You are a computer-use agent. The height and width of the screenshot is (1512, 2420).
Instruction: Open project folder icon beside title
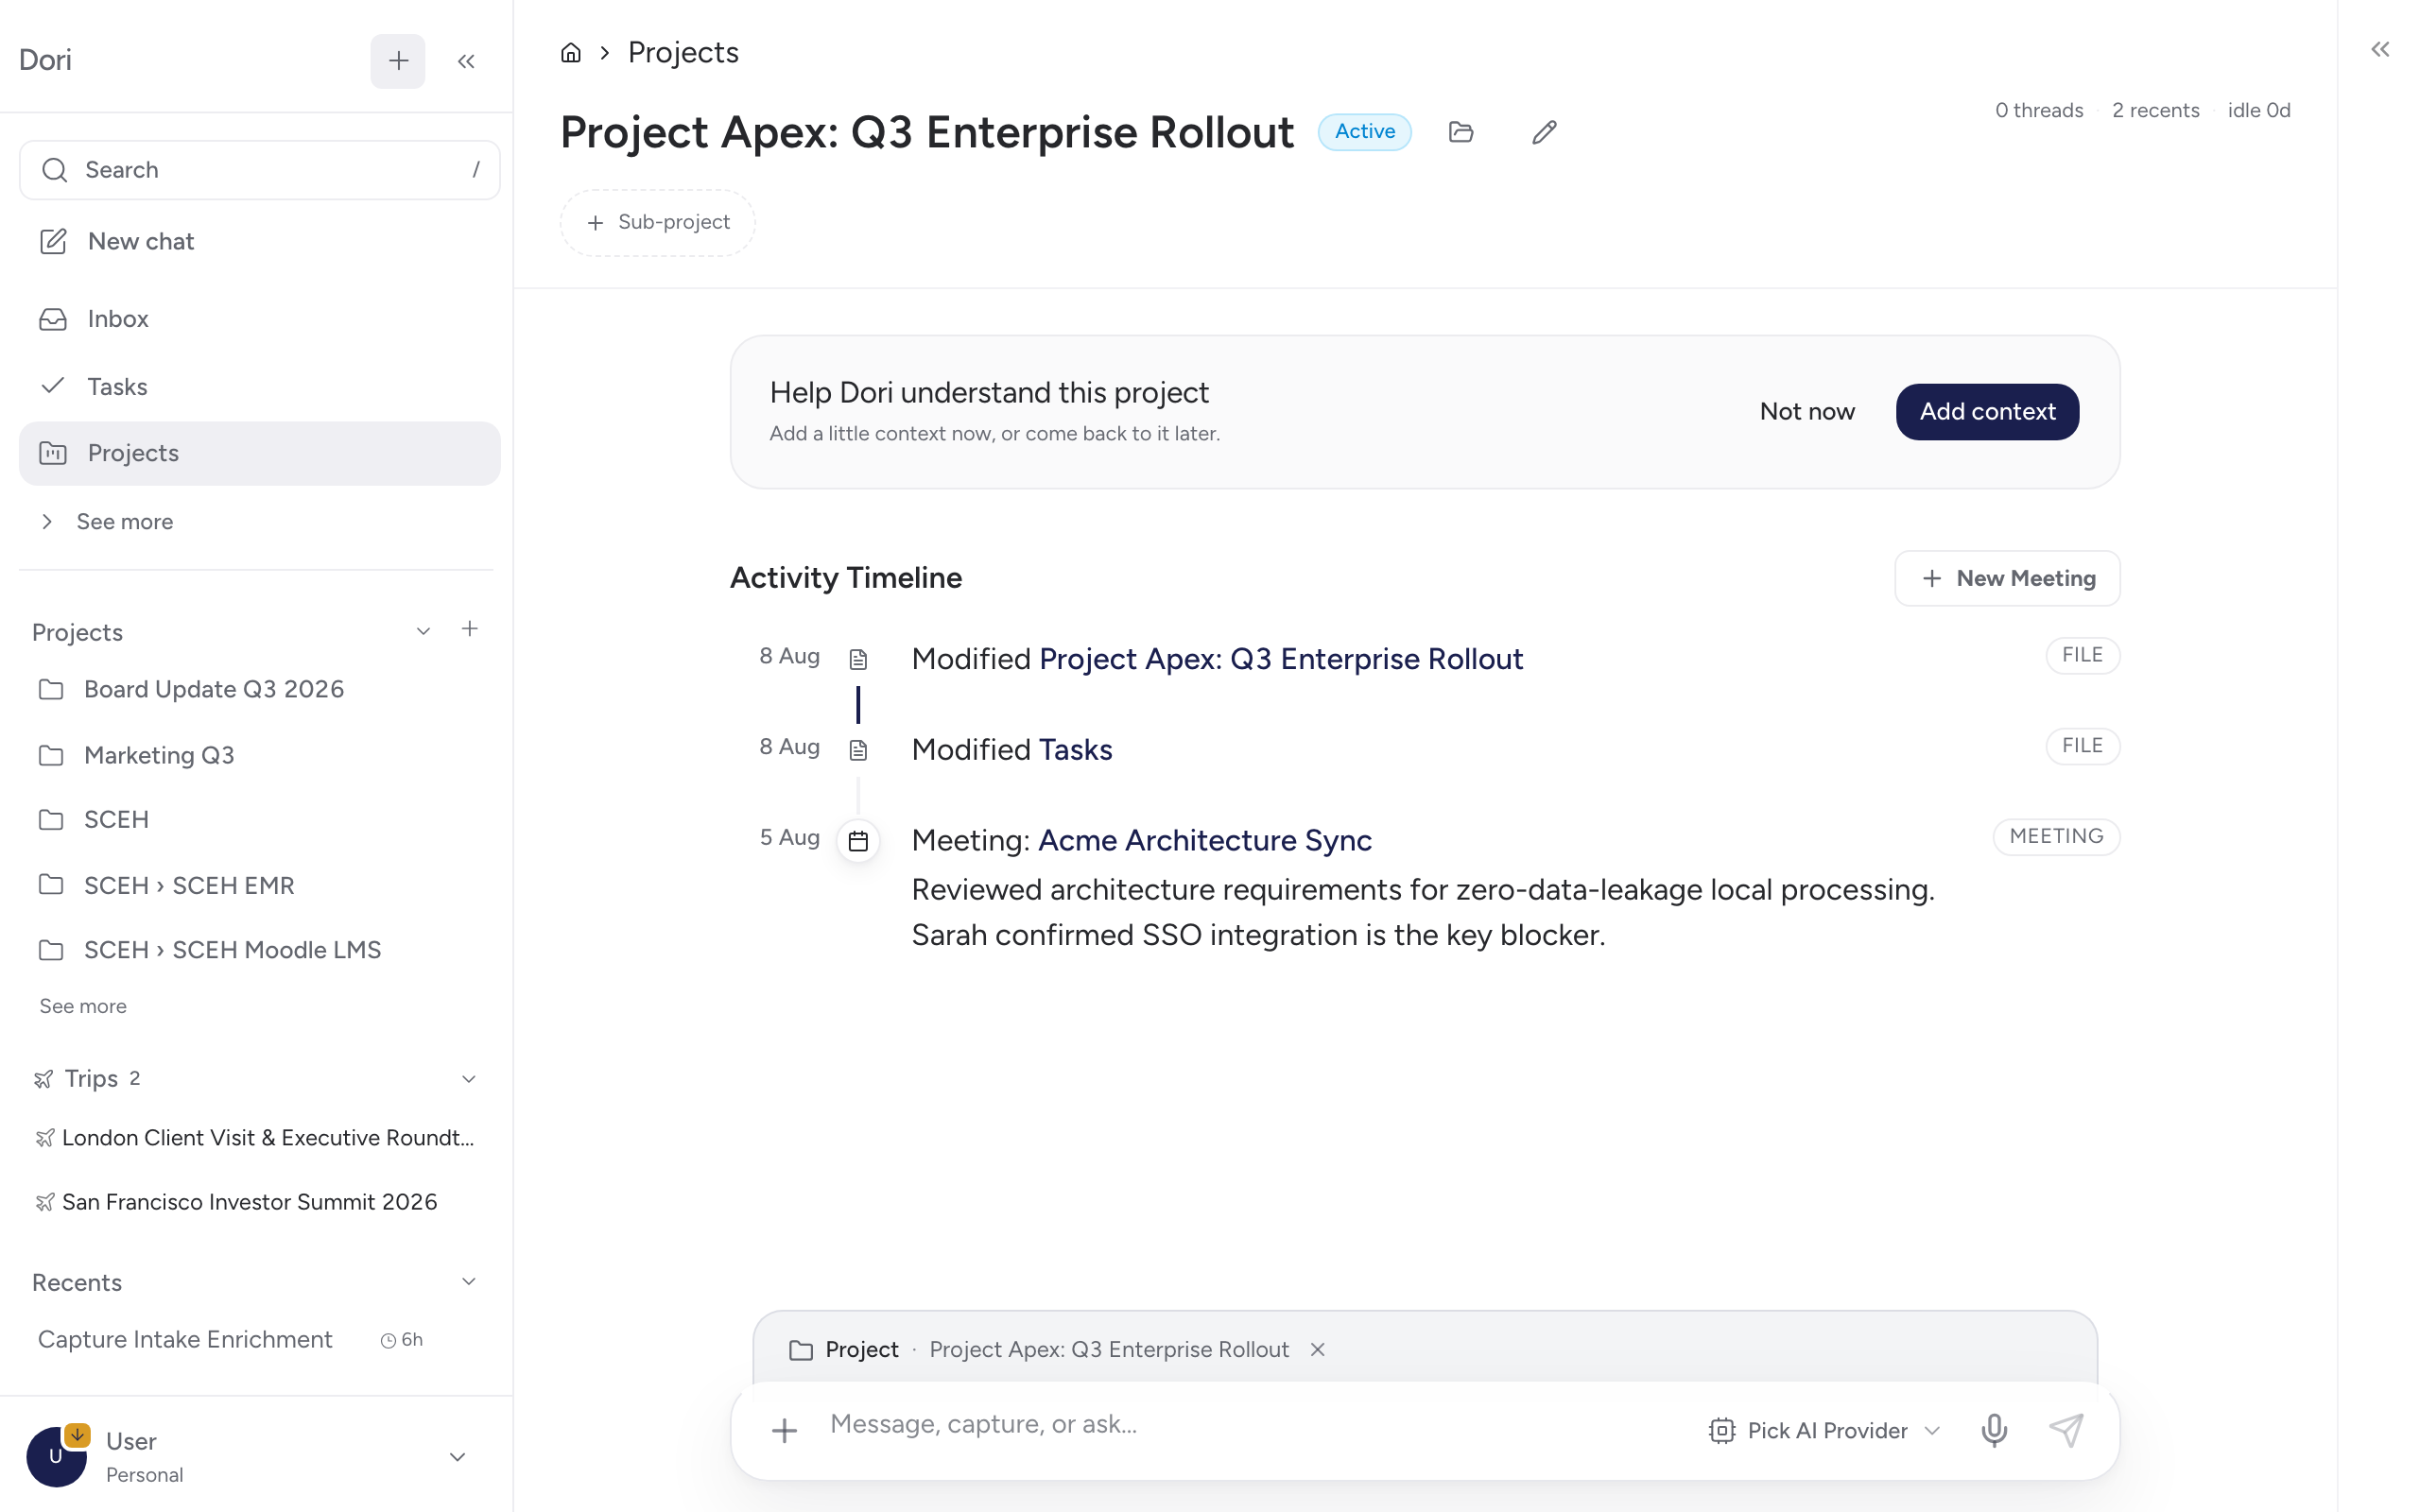click(1461, 132)
